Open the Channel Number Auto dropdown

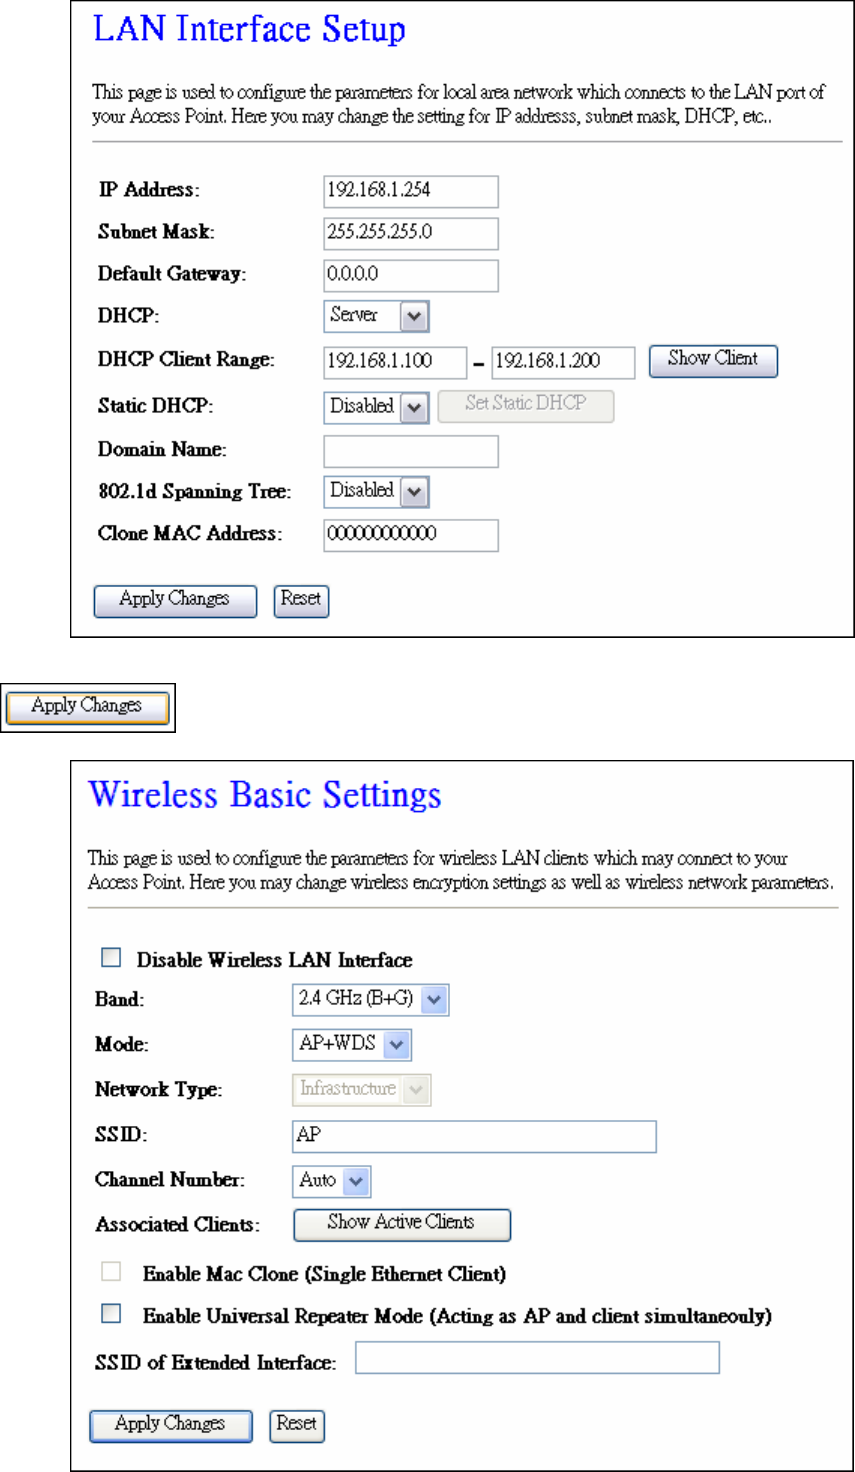click(x=331, y=1181)
